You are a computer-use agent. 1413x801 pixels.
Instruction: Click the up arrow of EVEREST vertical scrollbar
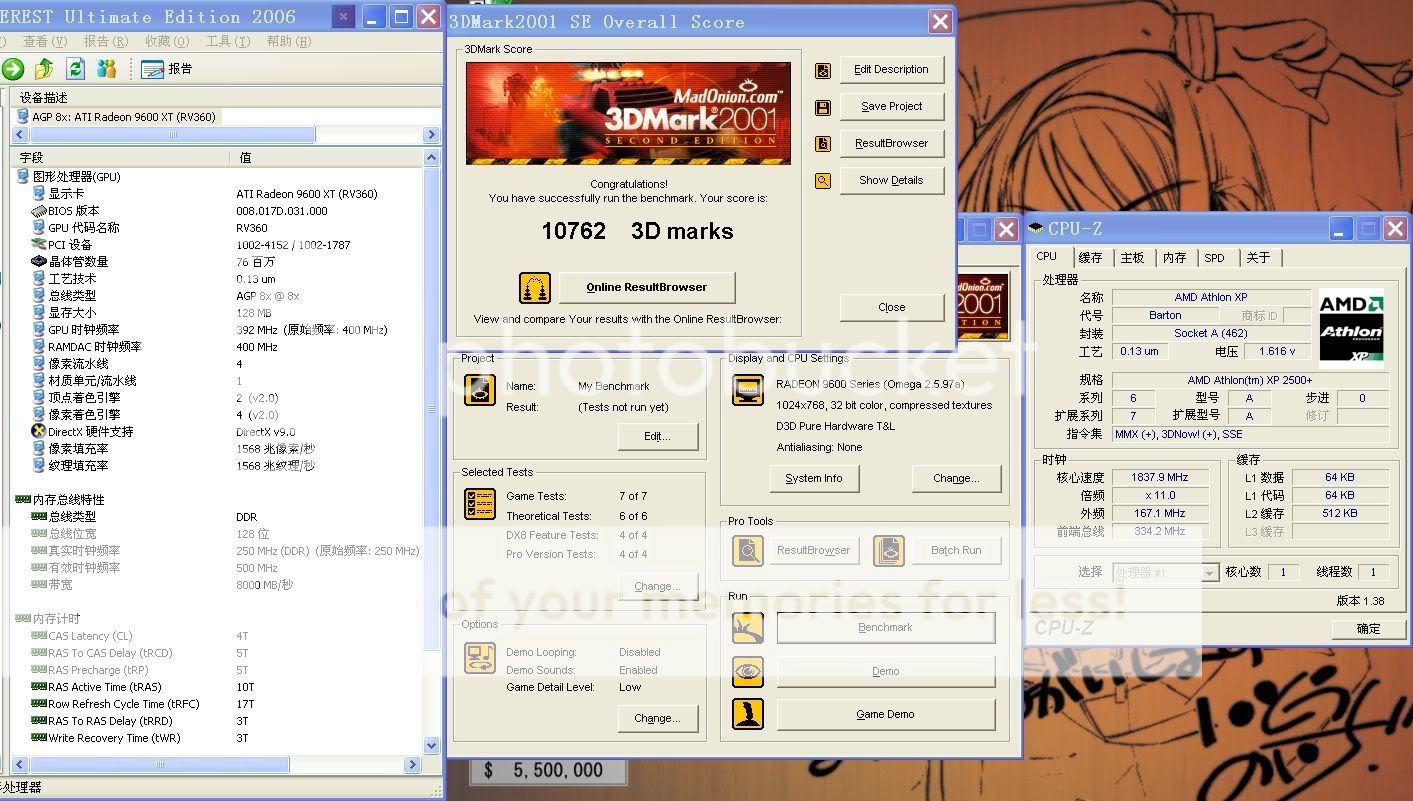click(432, 158)
